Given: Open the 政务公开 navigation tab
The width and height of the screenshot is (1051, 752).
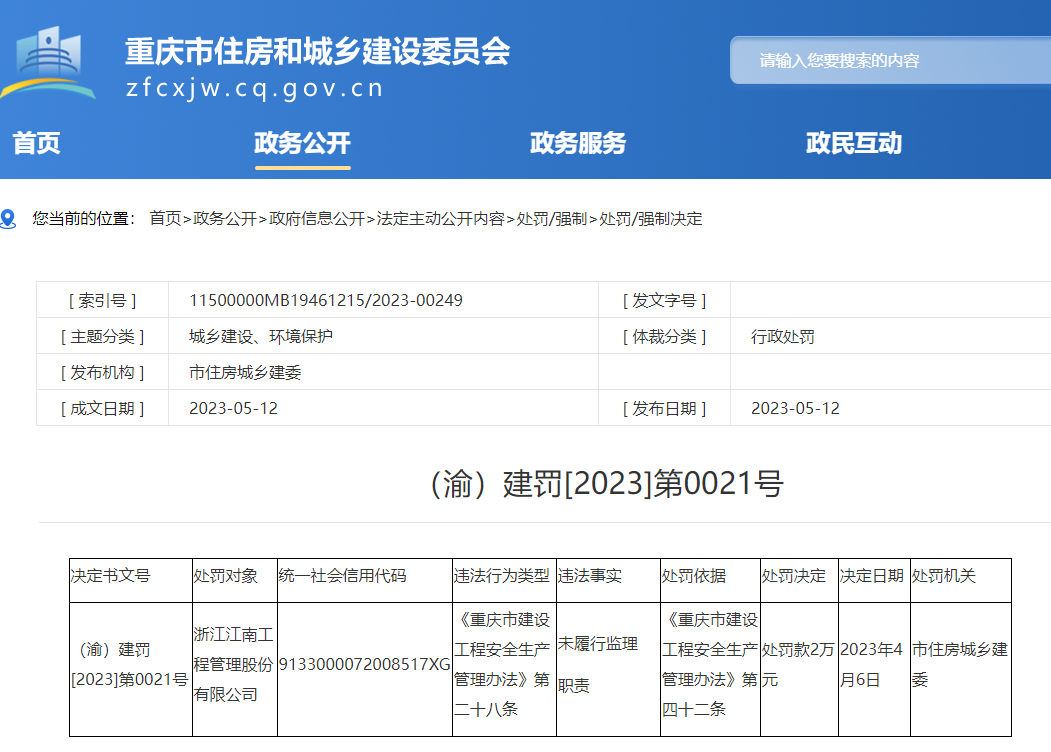Looking at the screenshot, I should click(x=302, y=143).
